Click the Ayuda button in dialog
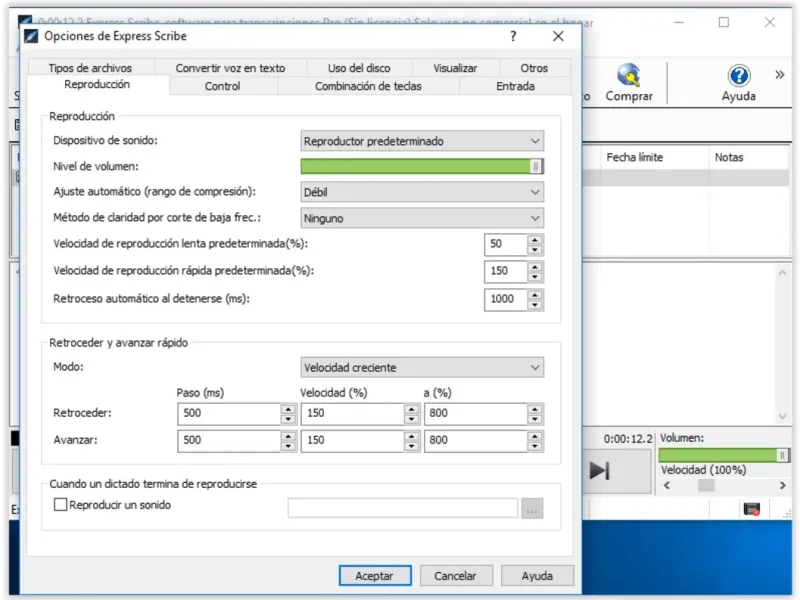The image size is (800, 600). (x=537, y=576)
